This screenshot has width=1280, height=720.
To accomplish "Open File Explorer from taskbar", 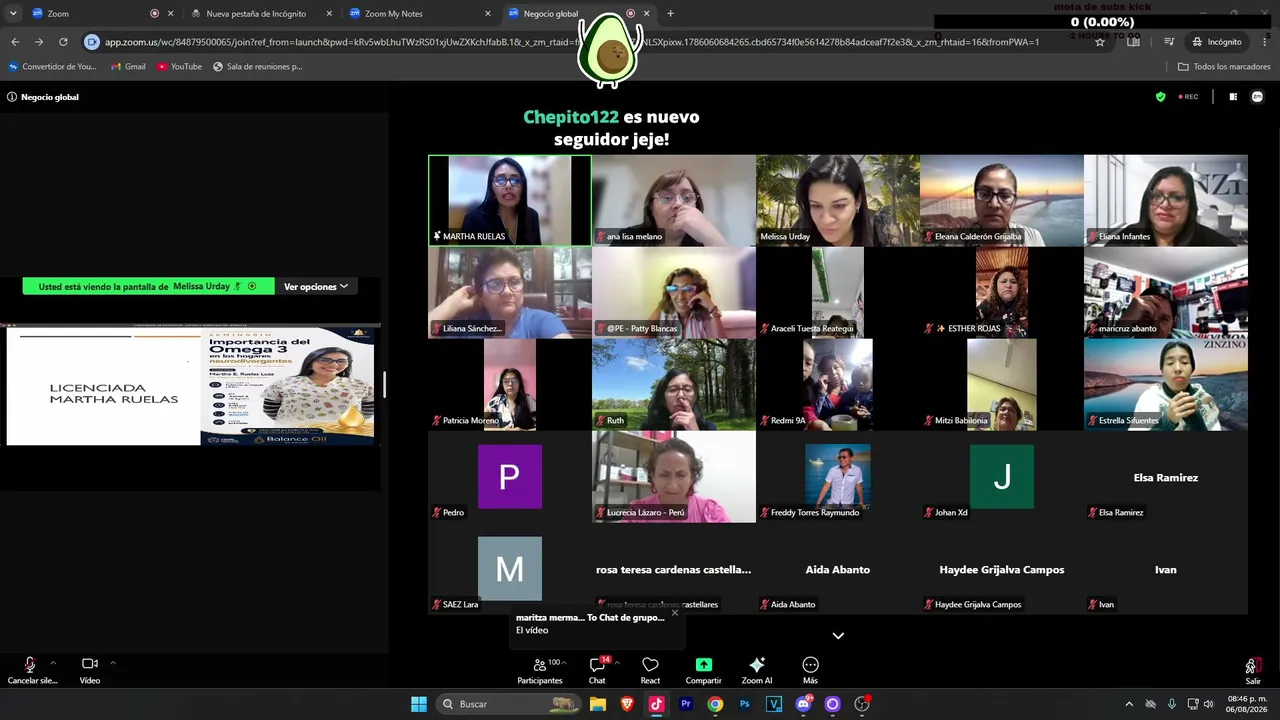I will [598, 704].
